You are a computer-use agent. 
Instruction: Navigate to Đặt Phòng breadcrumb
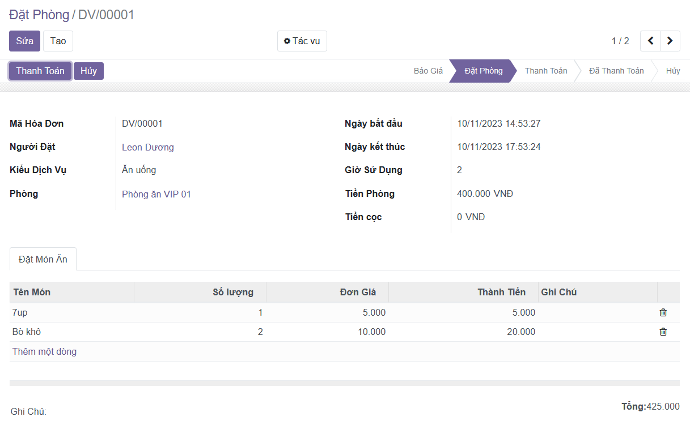click(39, 14)
